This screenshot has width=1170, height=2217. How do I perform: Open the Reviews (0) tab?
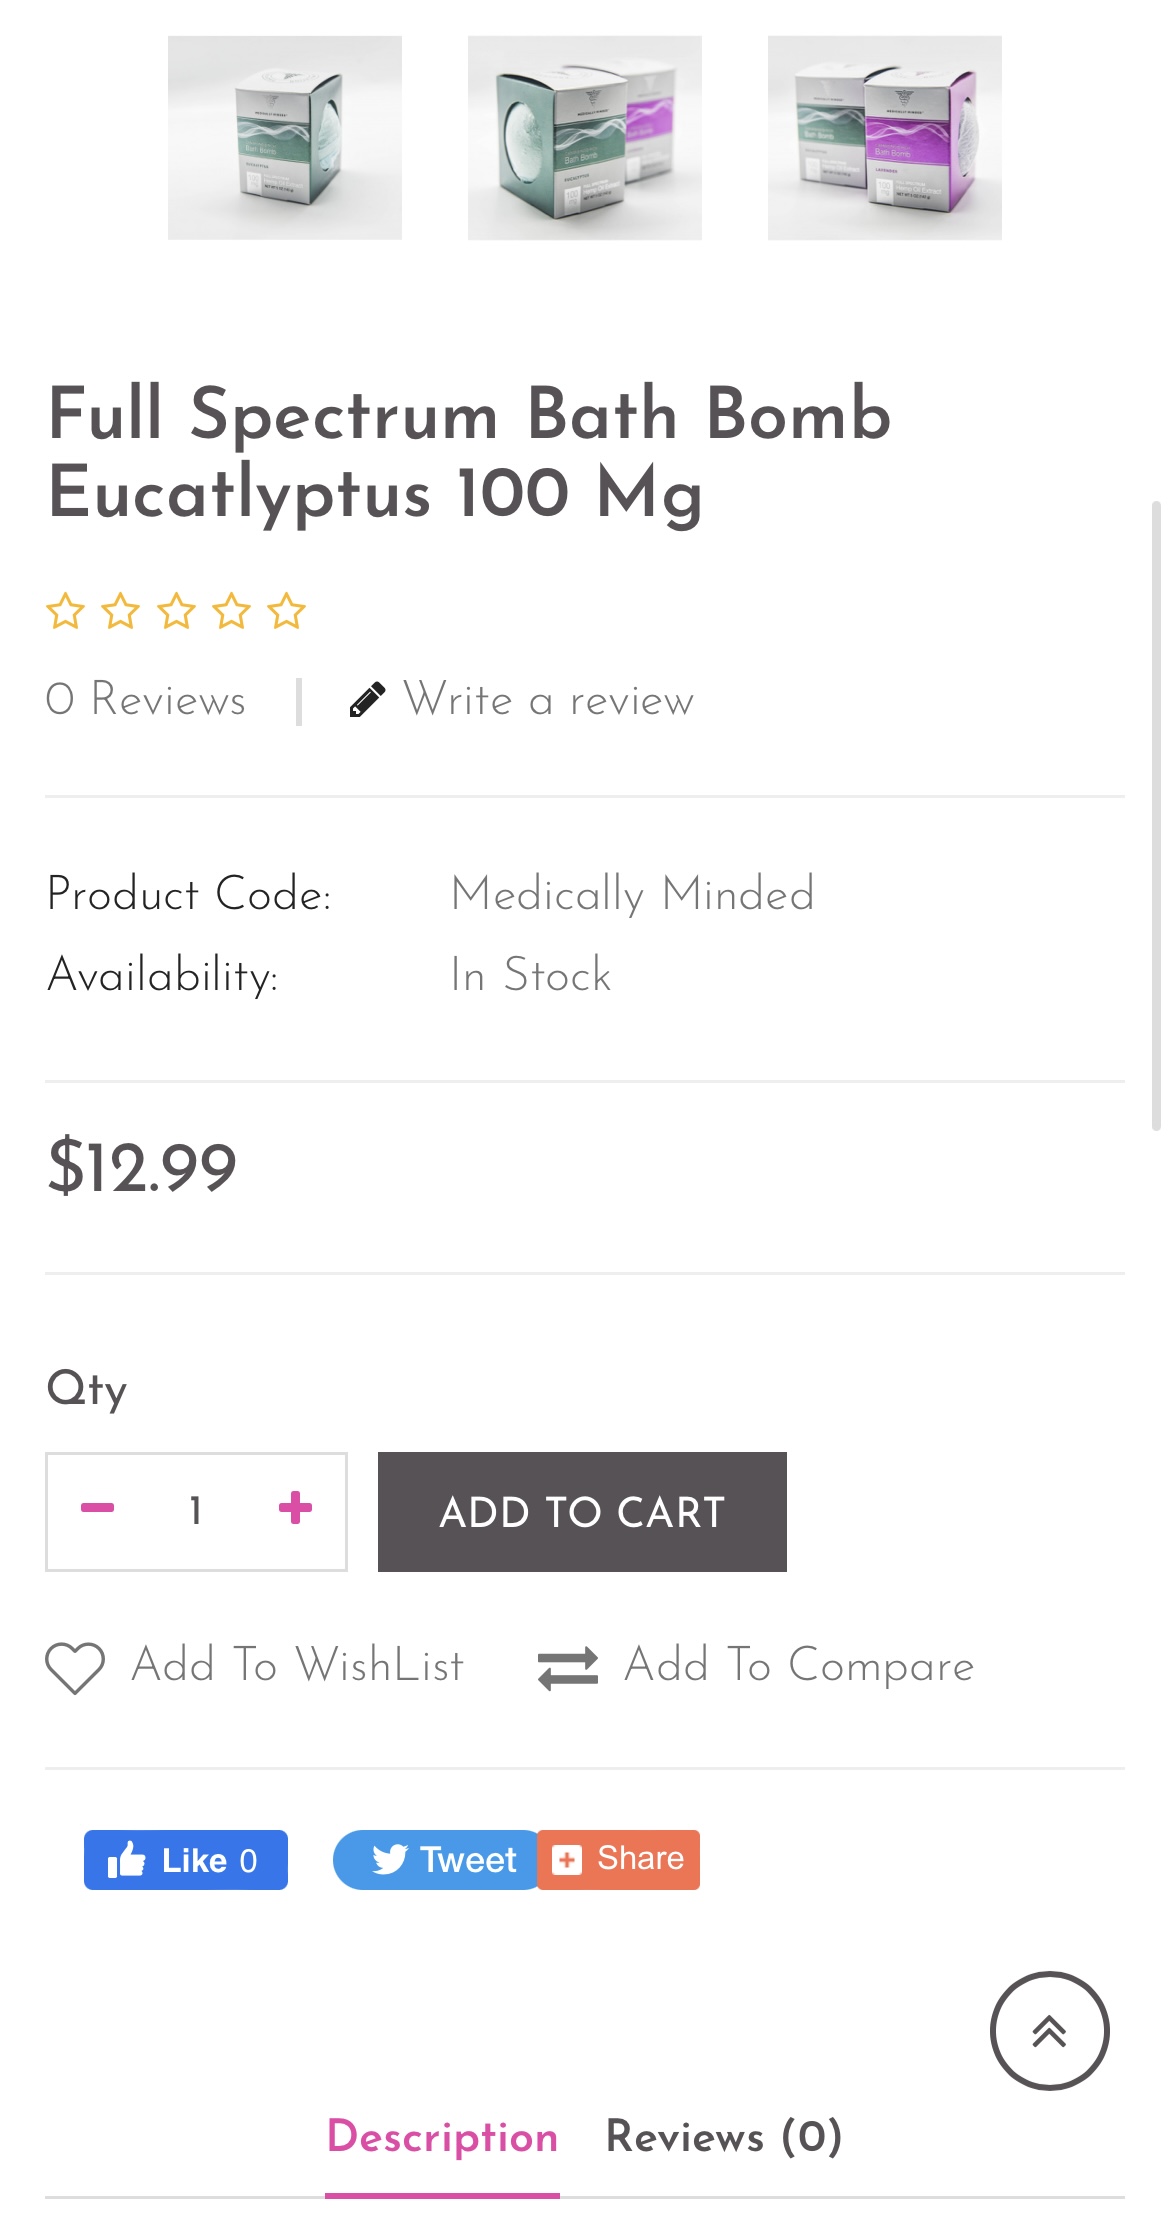724,2137
